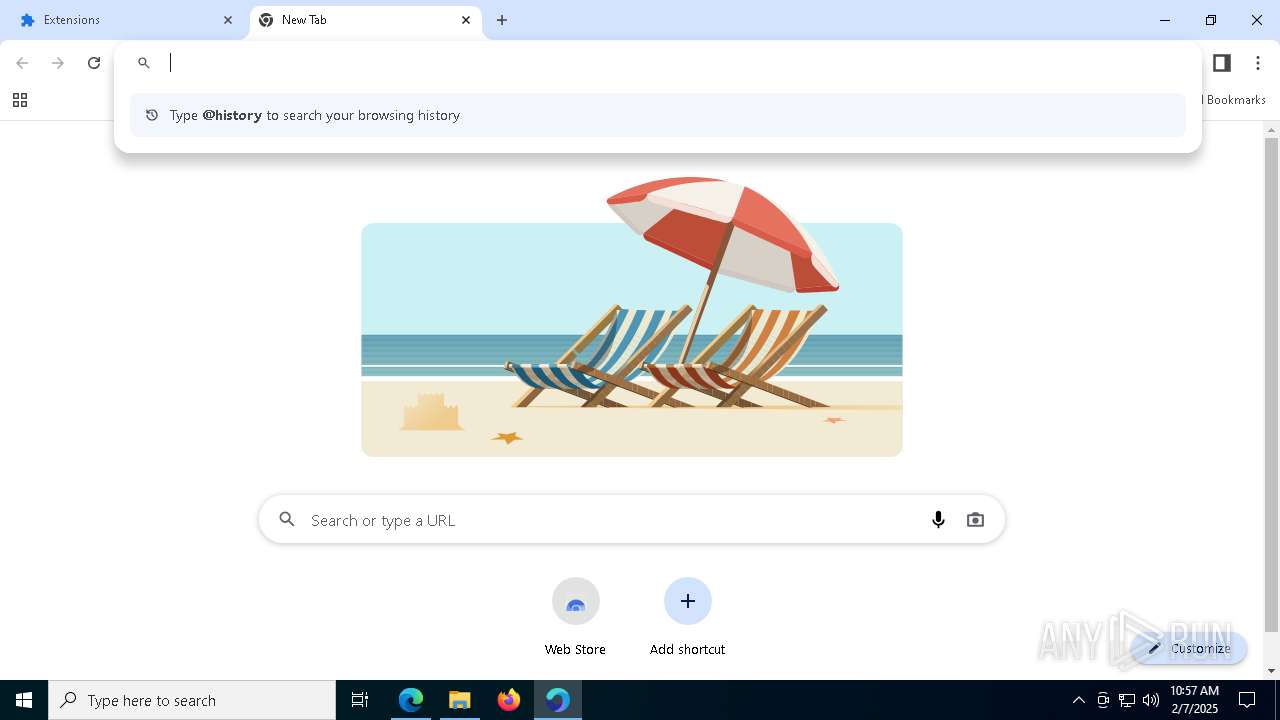
Task: Start voice search with microphone
Action: (938, 520)
